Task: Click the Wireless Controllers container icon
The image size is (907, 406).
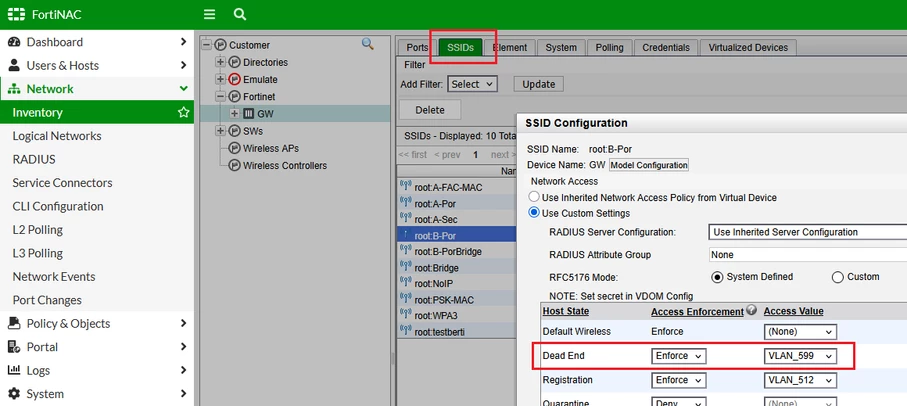Action: click(234, 165)
